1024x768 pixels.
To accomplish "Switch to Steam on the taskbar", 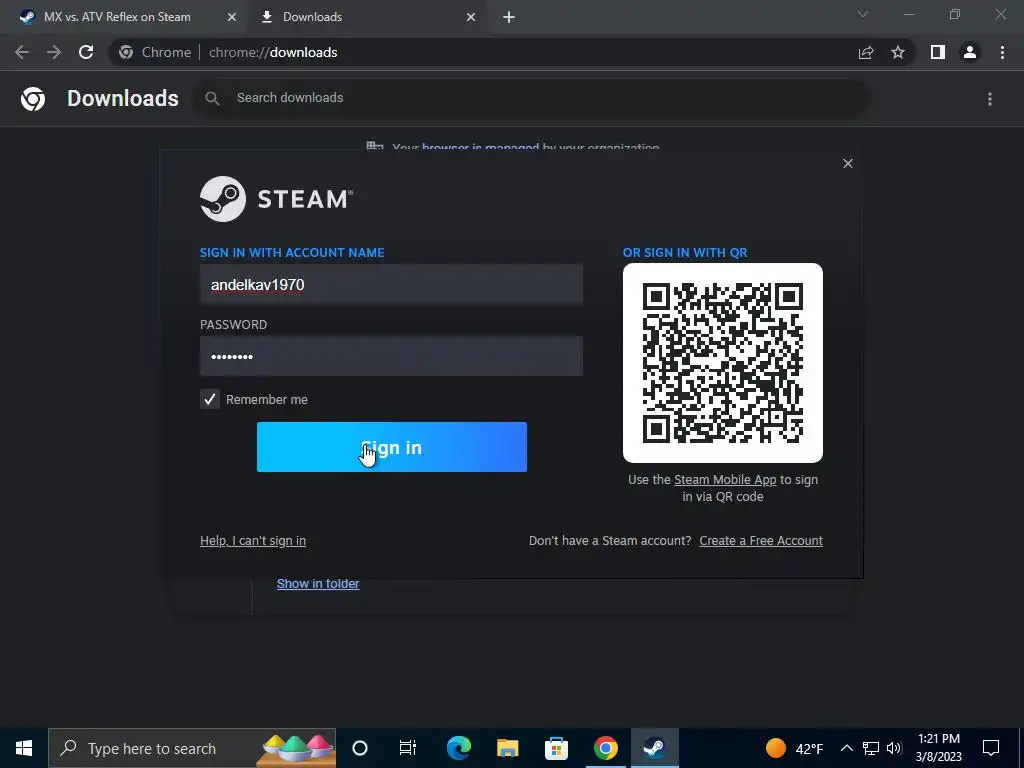I will (x=654, y=748).
